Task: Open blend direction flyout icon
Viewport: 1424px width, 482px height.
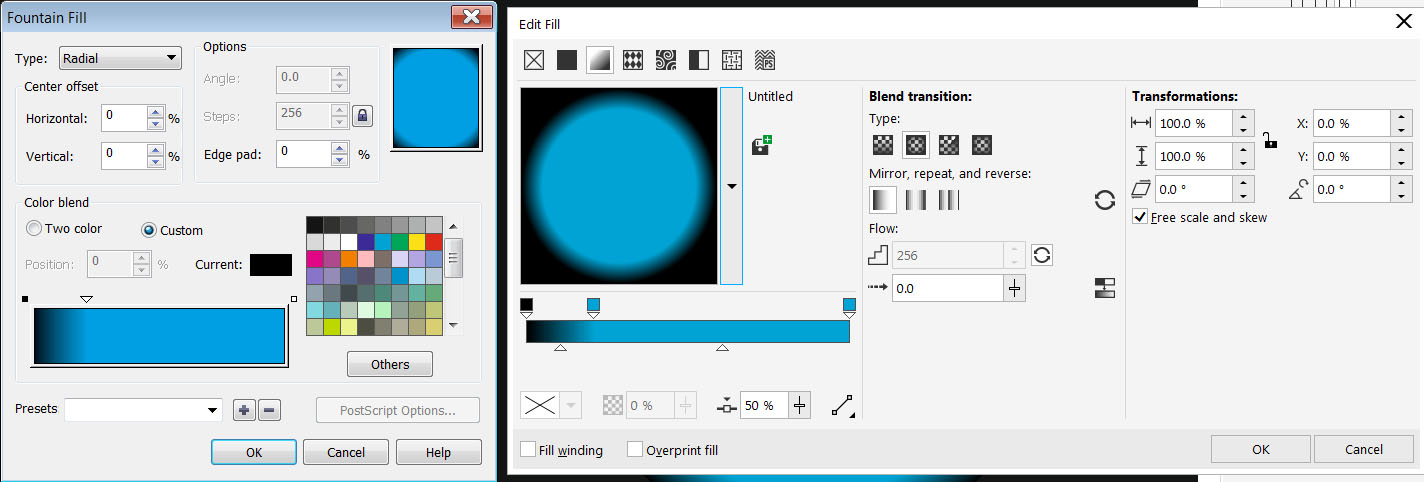Action: pos(843,405)
